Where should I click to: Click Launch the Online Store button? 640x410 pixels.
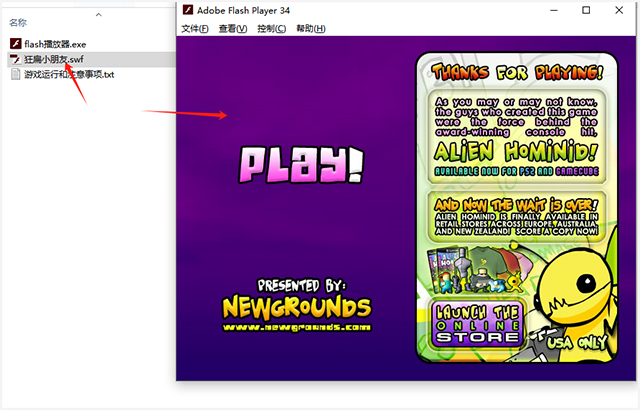pos(477,324)
